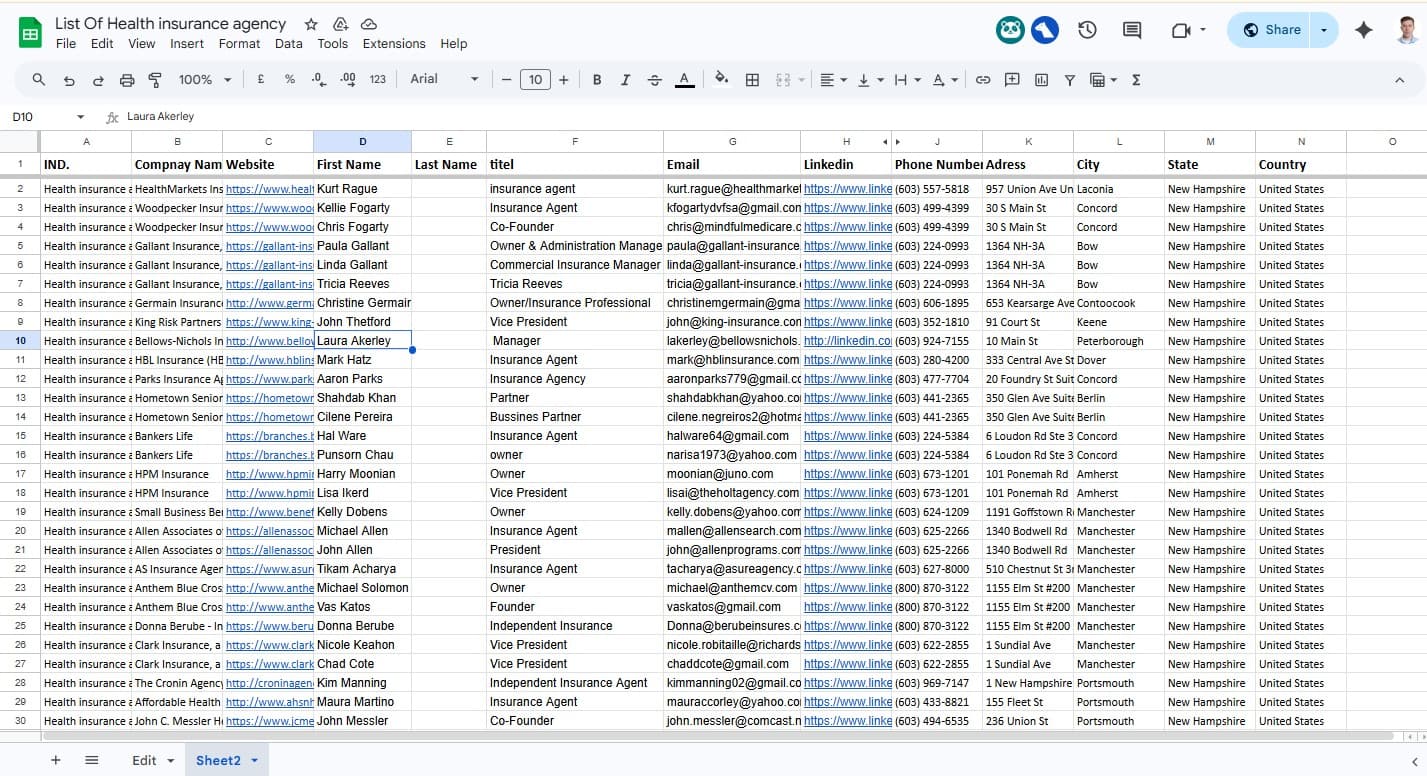Image resolution: width=1427 pixels, height=776 pixels.
Task: See document cloud save status
Action: coord(369,24)
